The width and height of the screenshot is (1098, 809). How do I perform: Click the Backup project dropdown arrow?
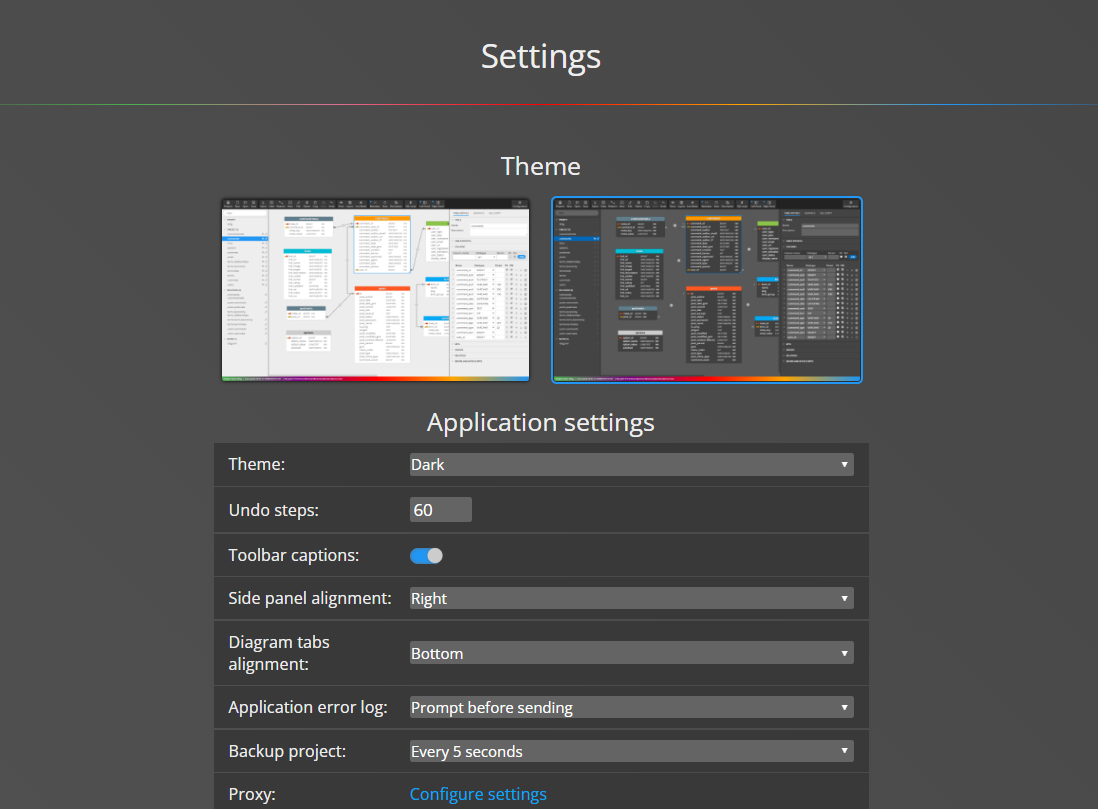(x=845, y=751)
